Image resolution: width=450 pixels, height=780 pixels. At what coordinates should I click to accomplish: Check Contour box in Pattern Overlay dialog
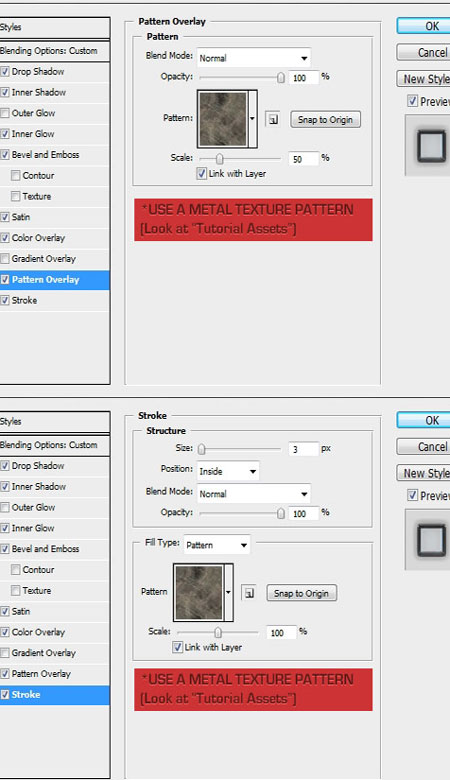point(16,176)
